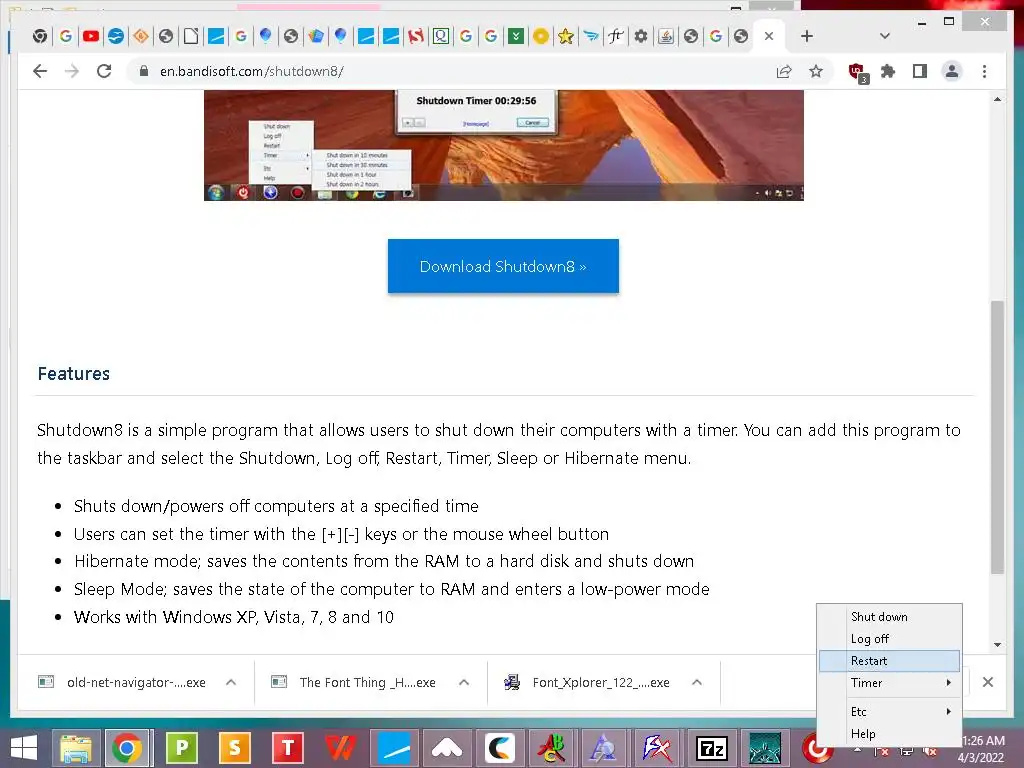Click the Shutdown8 screenshot image
Screen dimensions: 1024x768
504,145
